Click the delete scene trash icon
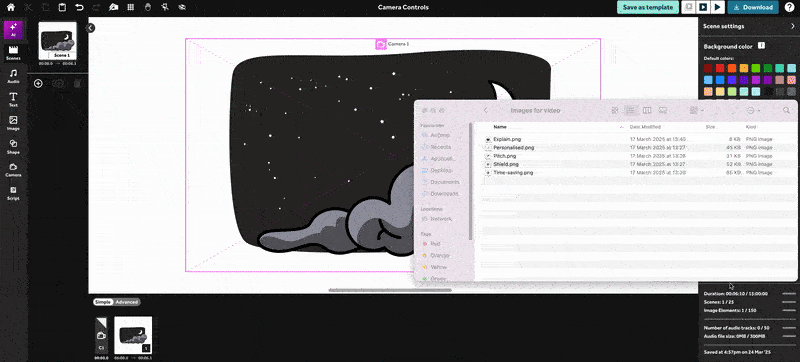This screenshot has height=362, width=800. (x=77, y=83)
